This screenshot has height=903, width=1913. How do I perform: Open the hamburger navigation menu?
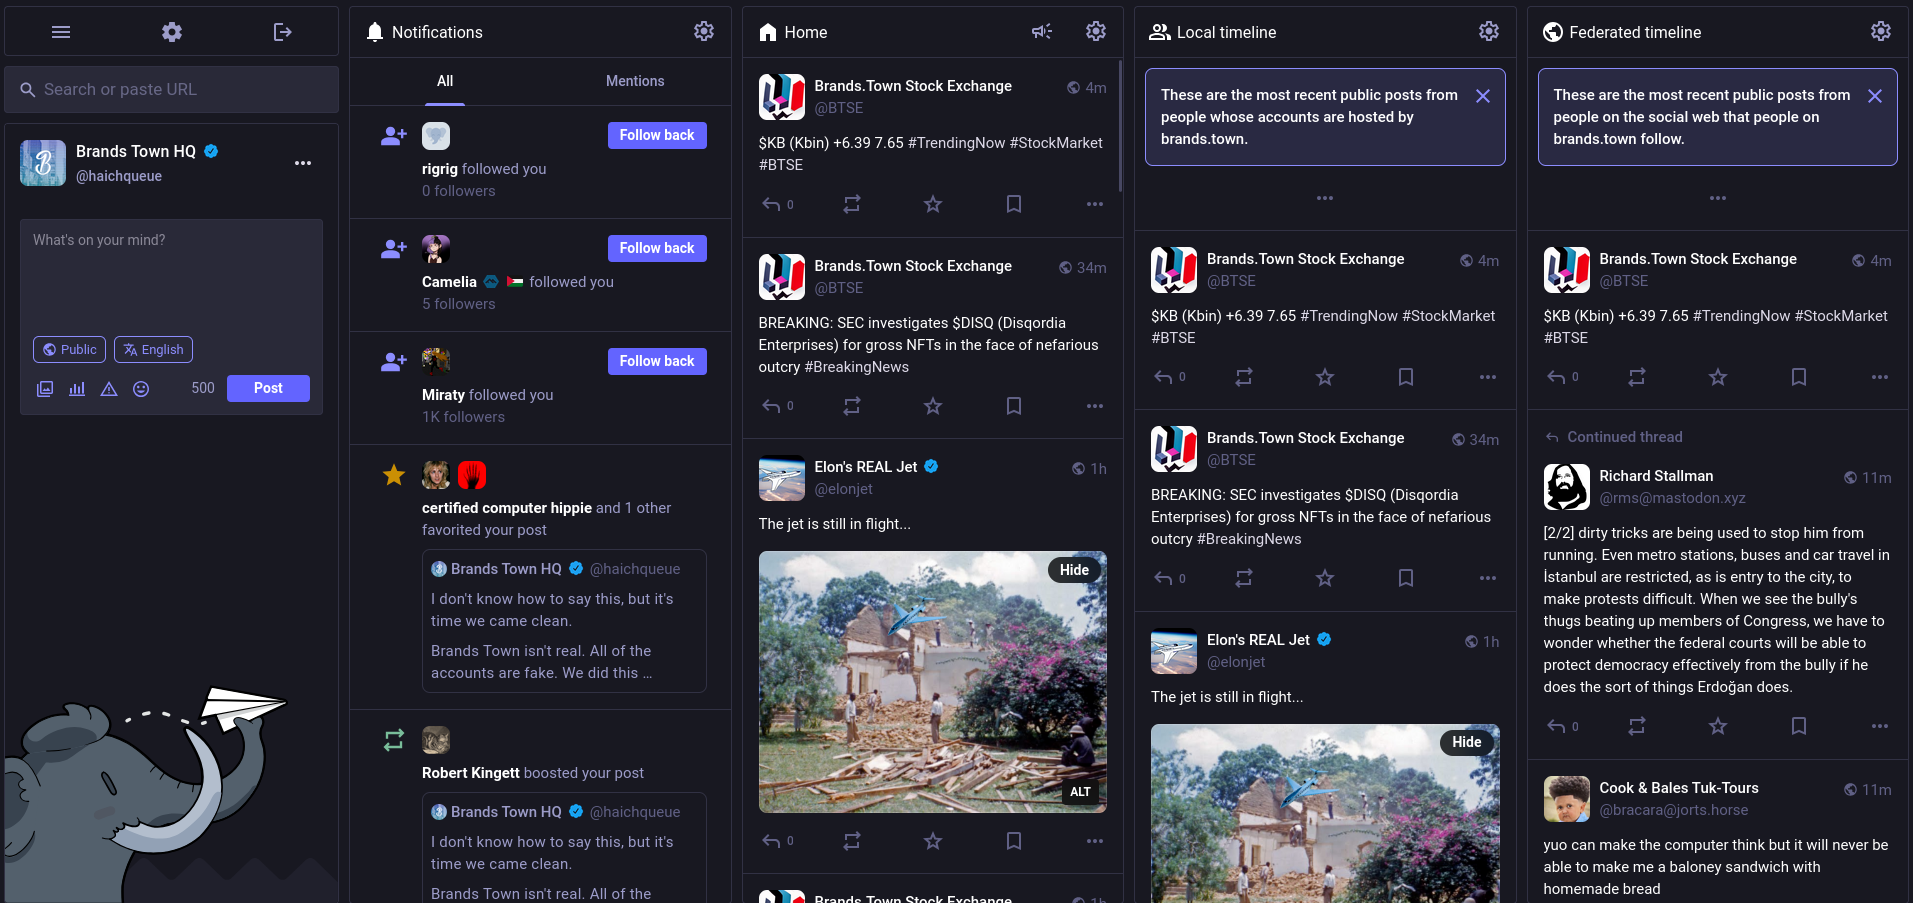pos(61,32)
